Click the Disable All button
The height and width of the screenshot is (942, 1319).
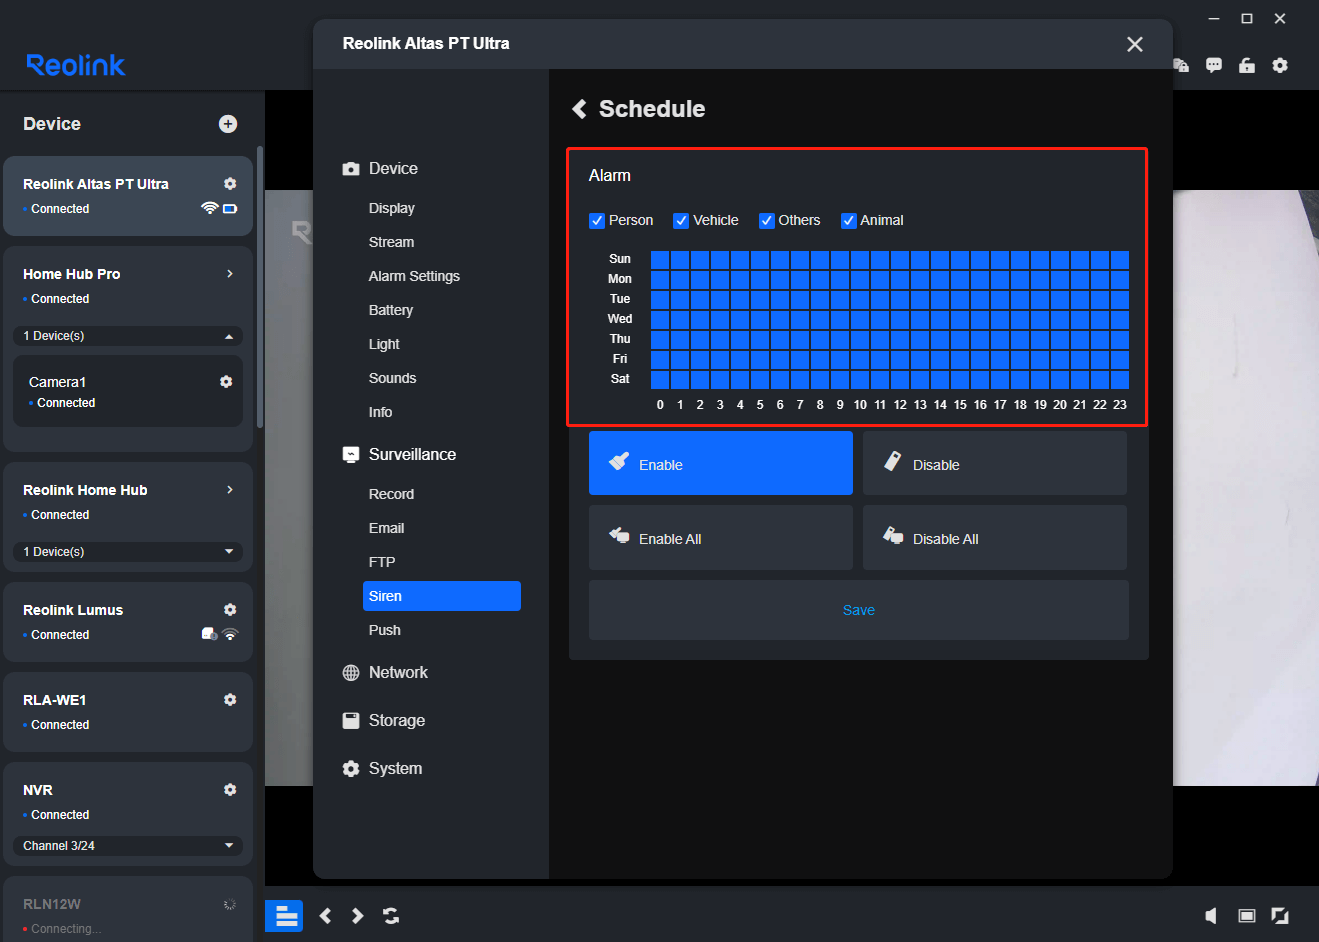coord(995,537)
